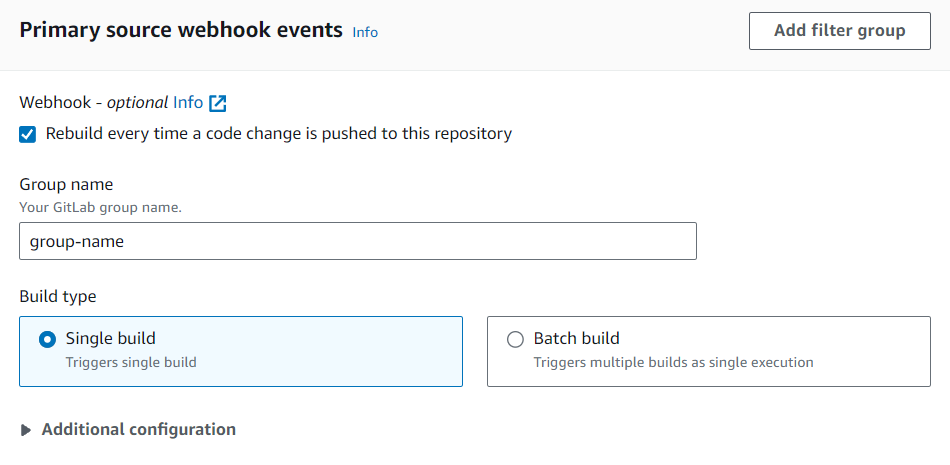The width and height of the screenshot is (950, 465).
Task: Click the Rebuild every time label text
Action: click(278, 133)
